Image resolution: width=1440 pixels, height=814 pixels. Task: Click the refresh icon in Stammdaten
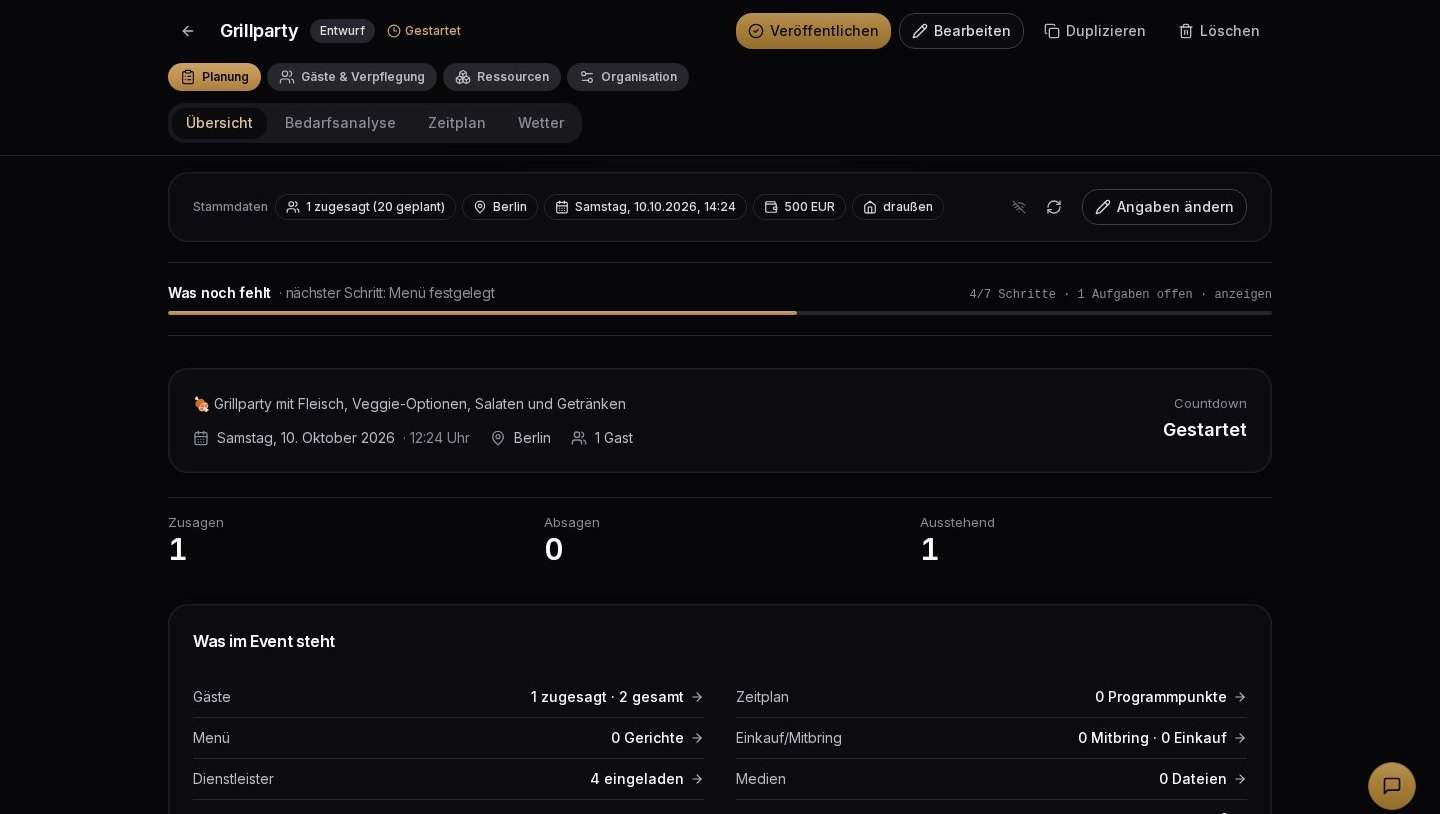(x=1054, y=207)
